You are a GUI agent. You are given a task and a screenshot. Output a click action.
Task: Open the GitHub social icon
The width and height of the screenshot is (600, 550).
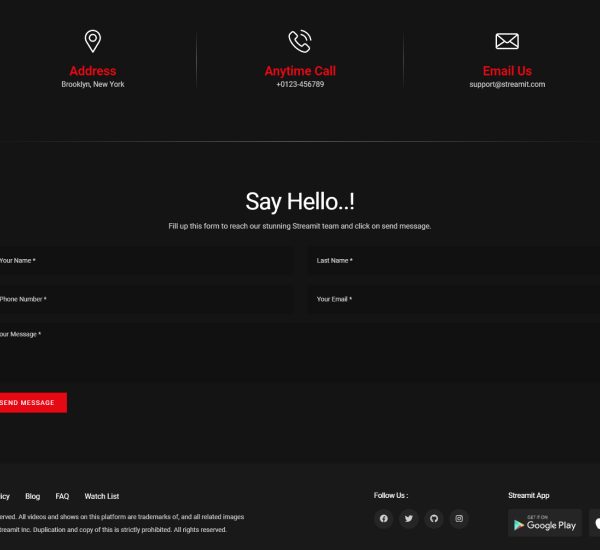(x=433, y=518)
